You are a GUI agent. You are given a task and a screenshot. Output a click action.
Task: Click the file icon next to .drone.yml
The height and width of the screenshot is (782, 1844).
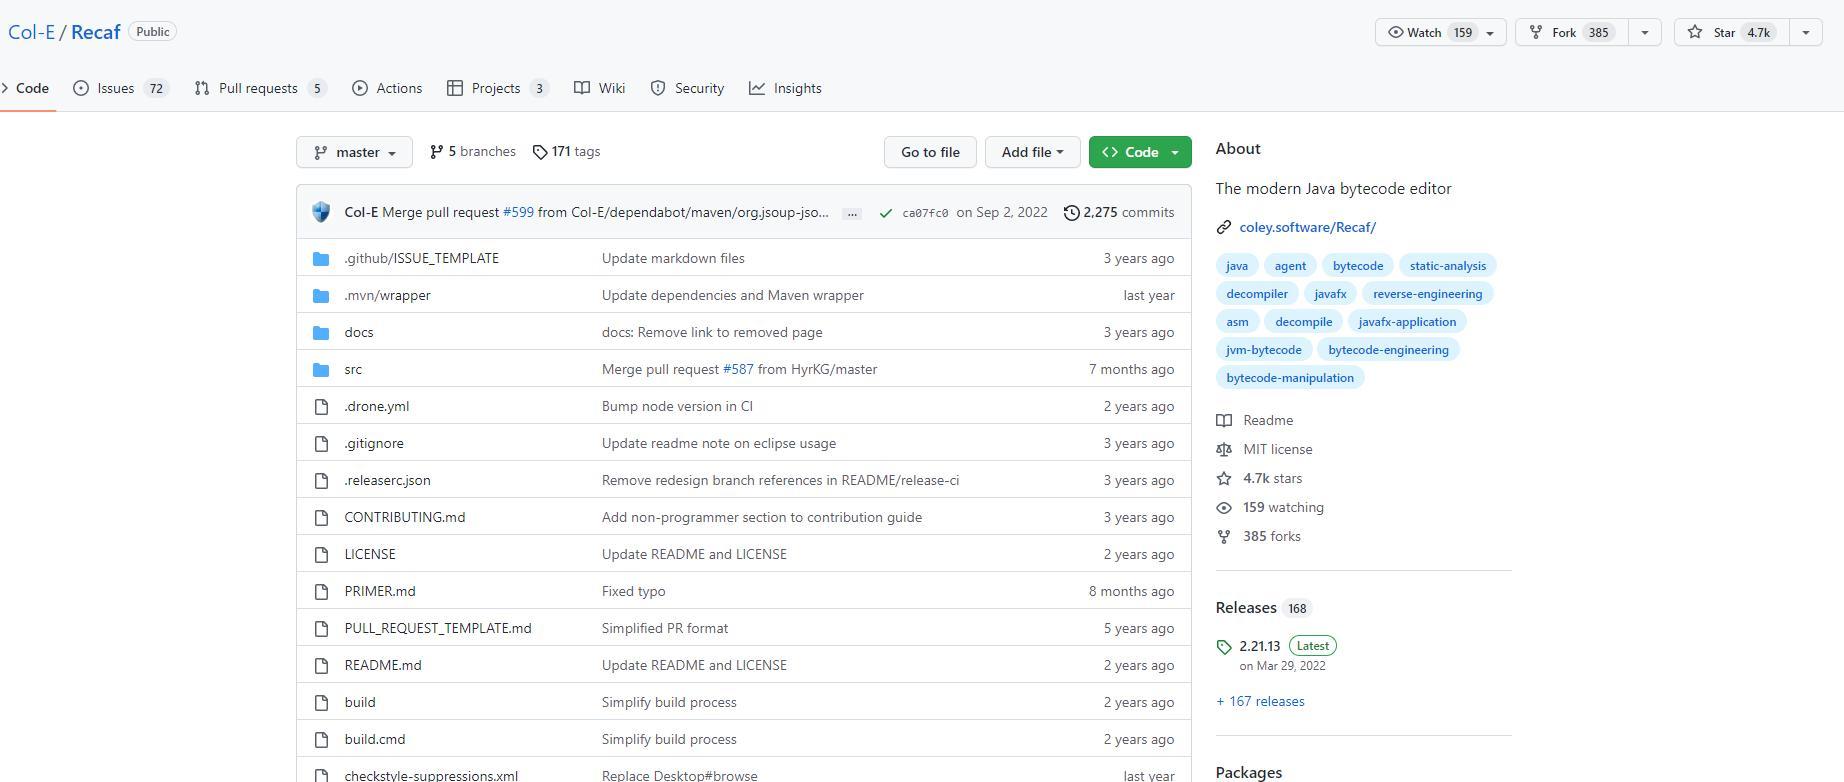[321, 407]
